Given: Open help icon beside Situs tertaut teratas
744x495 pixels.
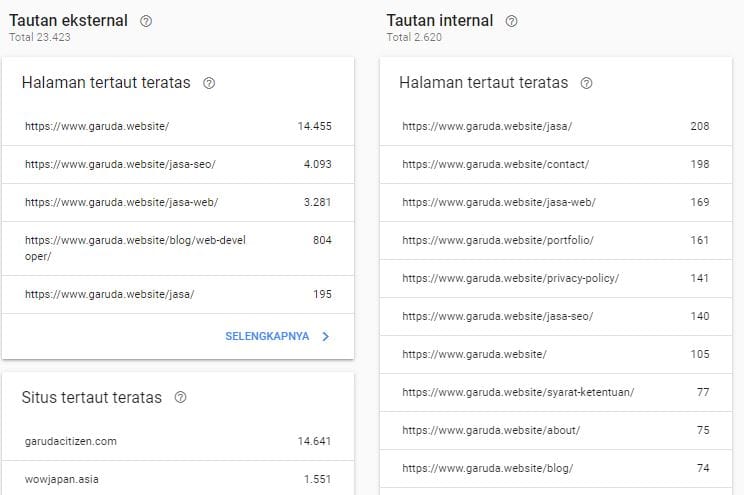Looking at the screenshot, I should coord(180,397).
